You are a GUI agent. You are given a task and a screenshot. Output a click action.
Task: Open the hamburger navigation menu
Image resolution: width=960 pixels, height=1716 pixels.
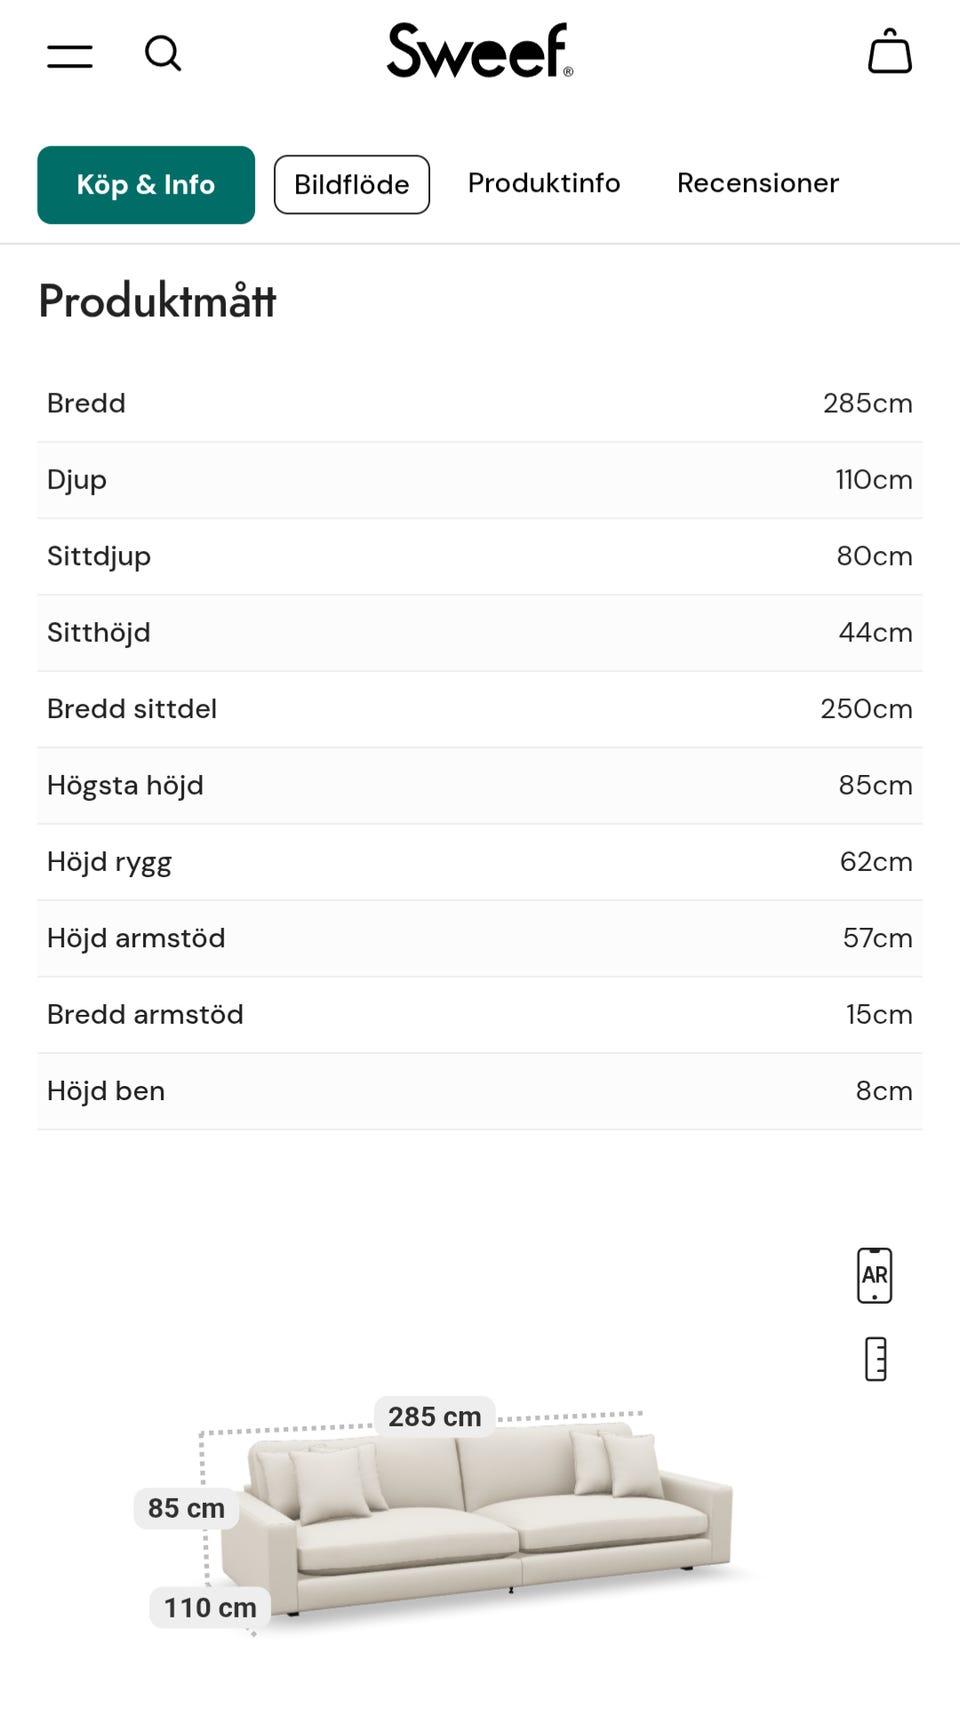(70, 55)
